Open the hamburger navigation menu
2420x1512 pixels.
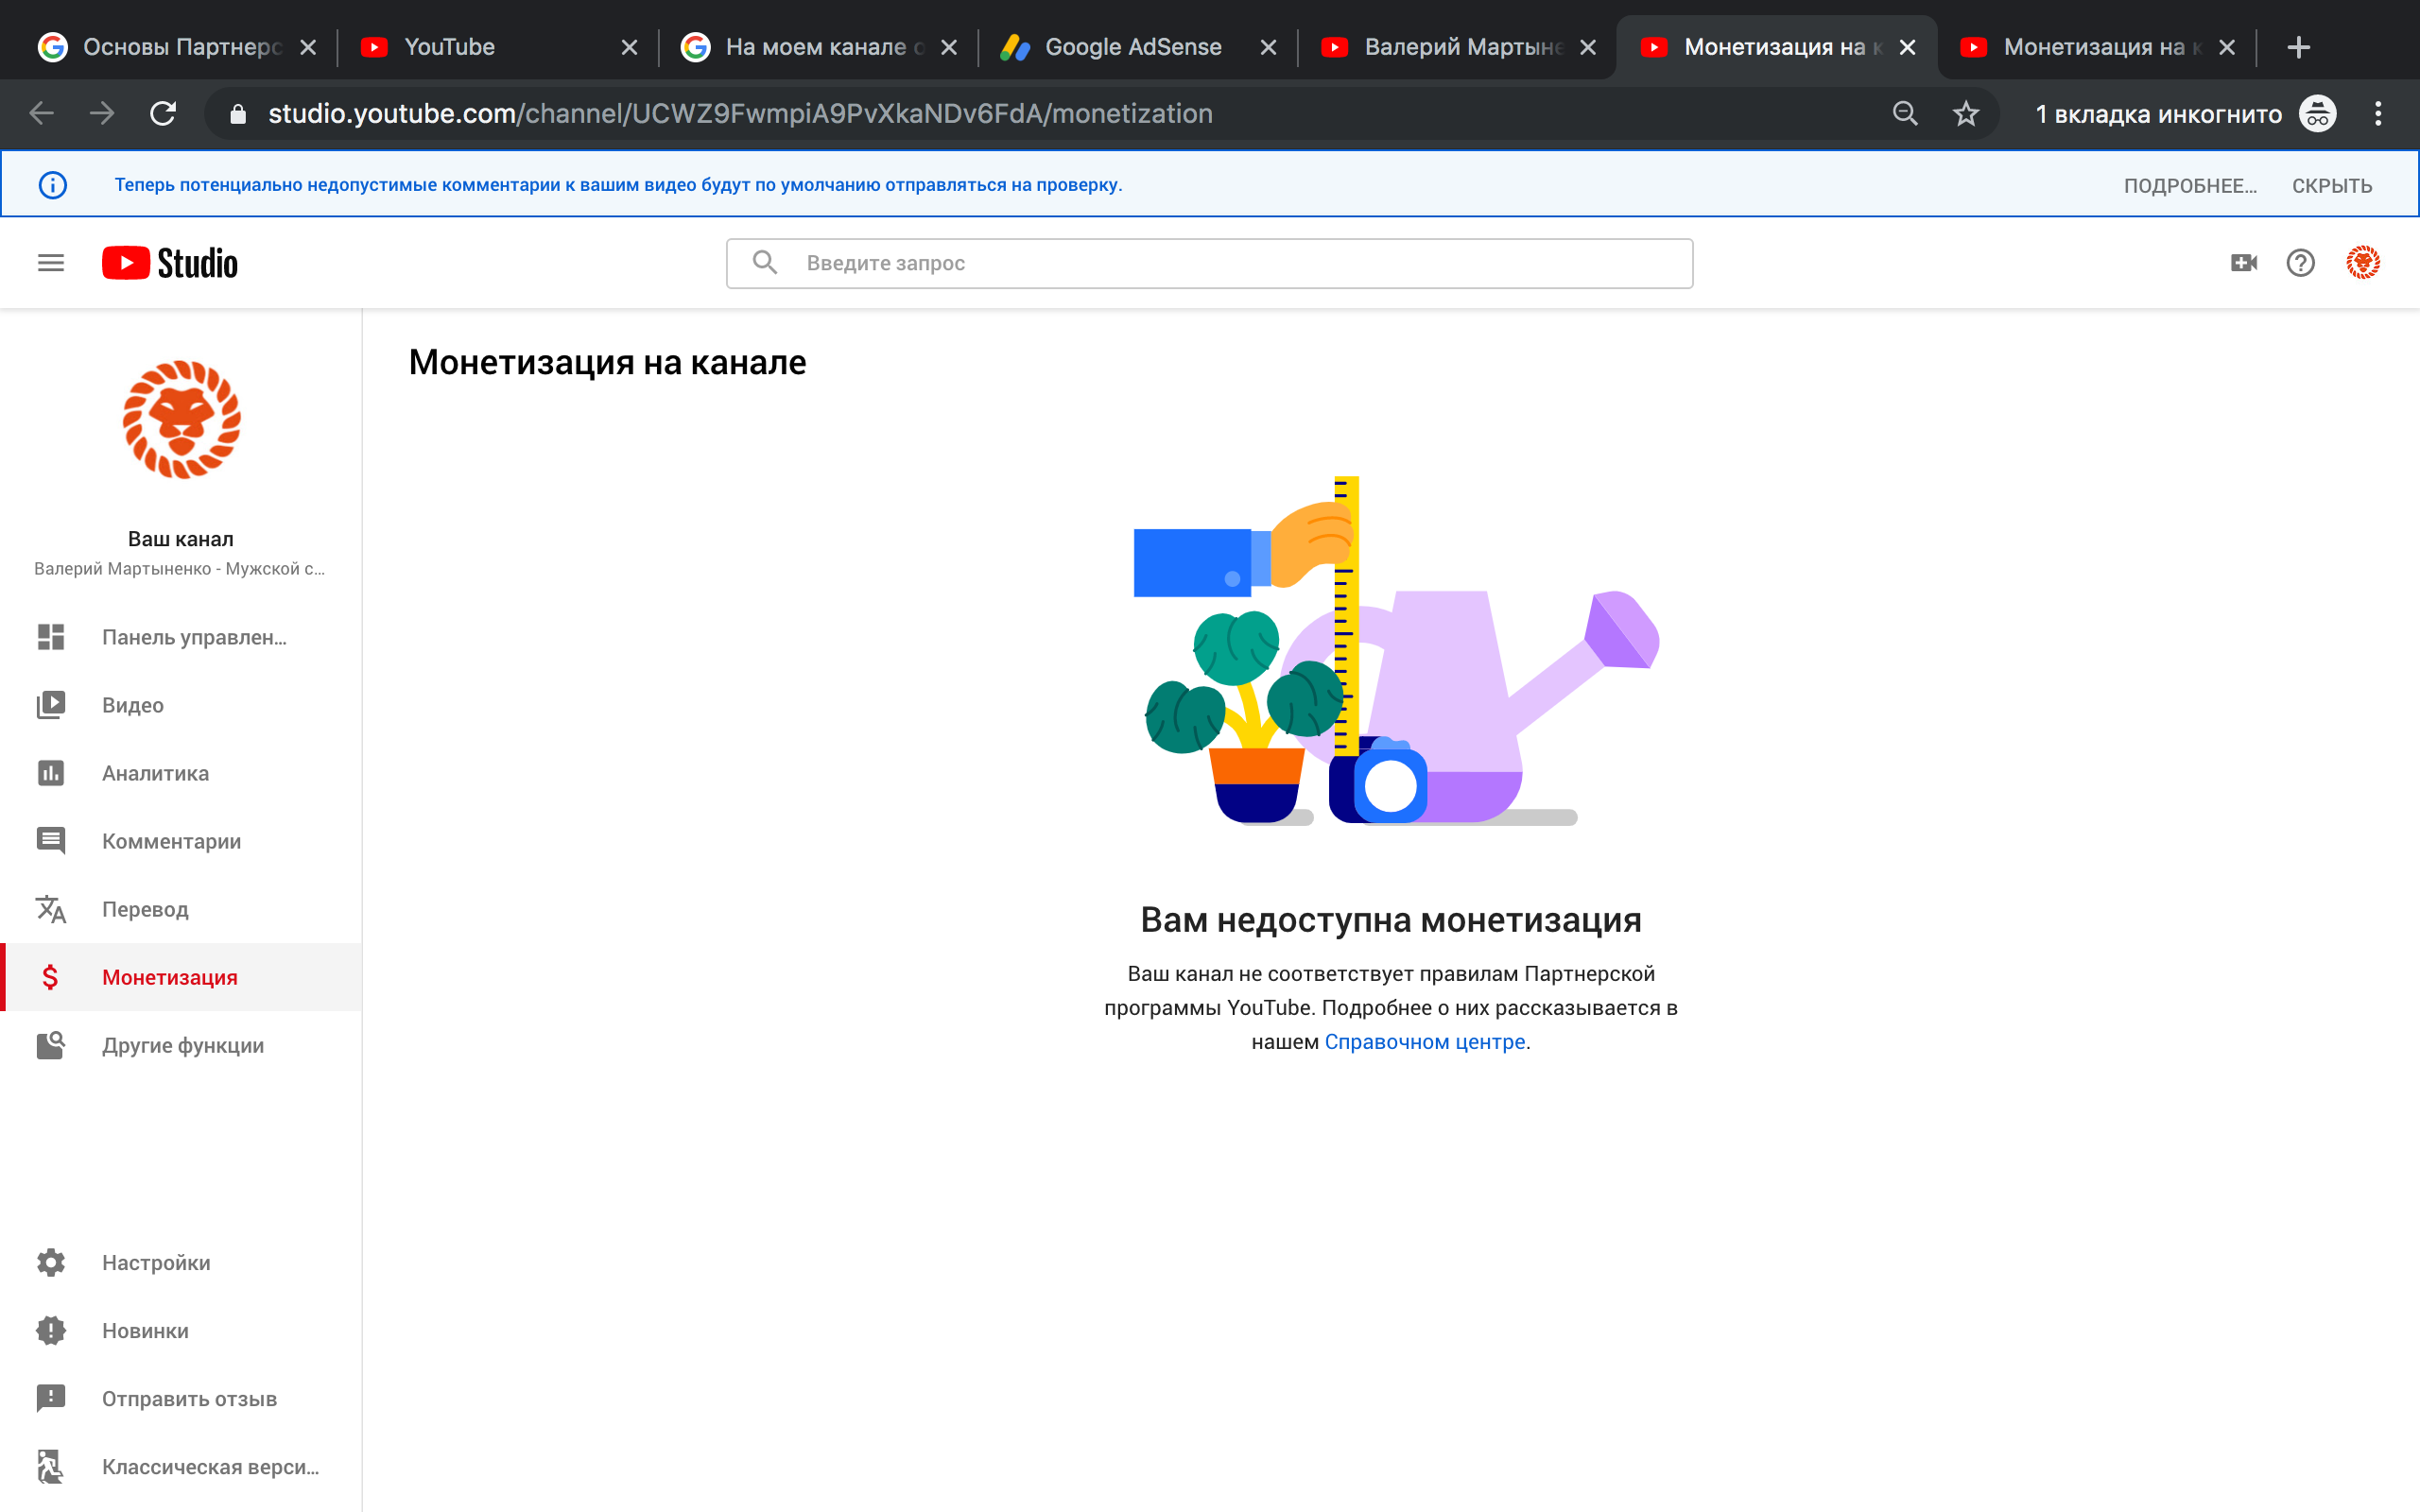click(x=50, y=263)
